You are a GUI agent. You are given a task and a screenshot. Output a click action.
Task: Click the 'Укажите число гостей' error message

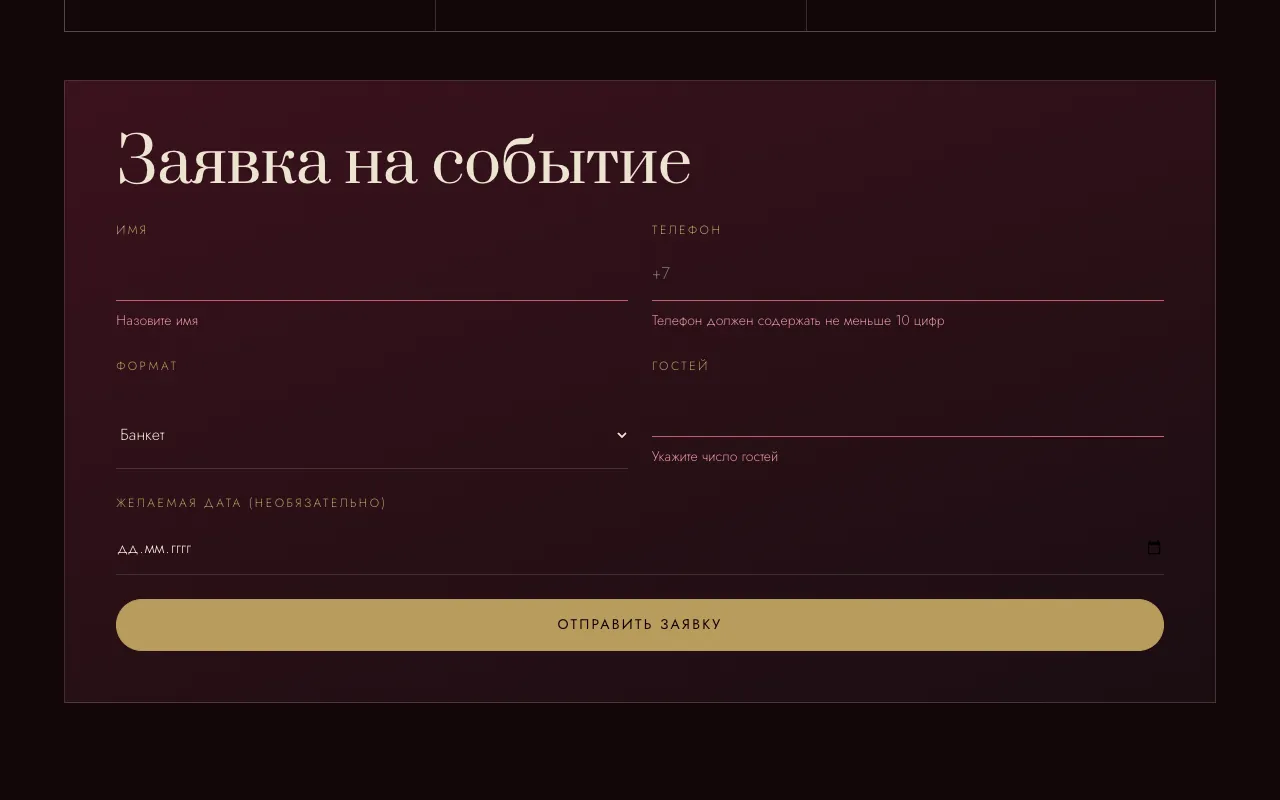pyautogui.click(x=715, y=457)
